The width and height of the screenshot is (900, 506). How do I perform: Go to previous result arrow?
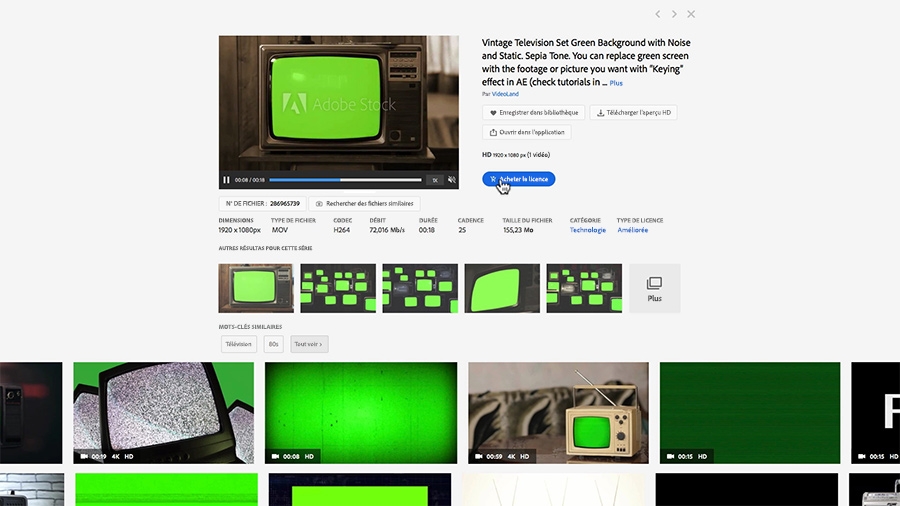pyautogui.click(x=658, y=14)
